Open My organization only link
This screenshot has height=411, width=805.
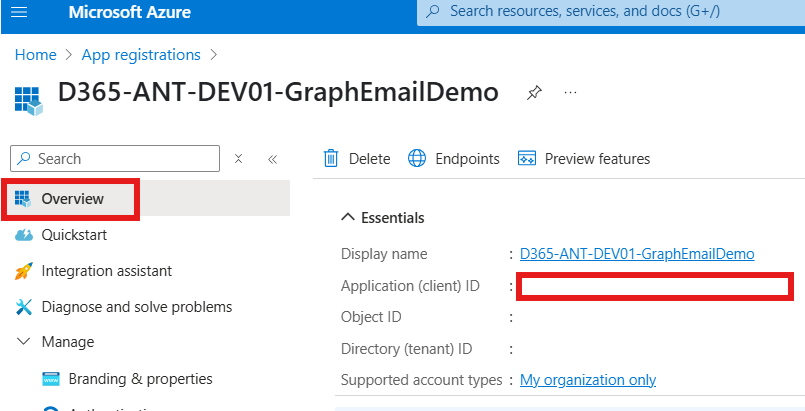point(588,380)
